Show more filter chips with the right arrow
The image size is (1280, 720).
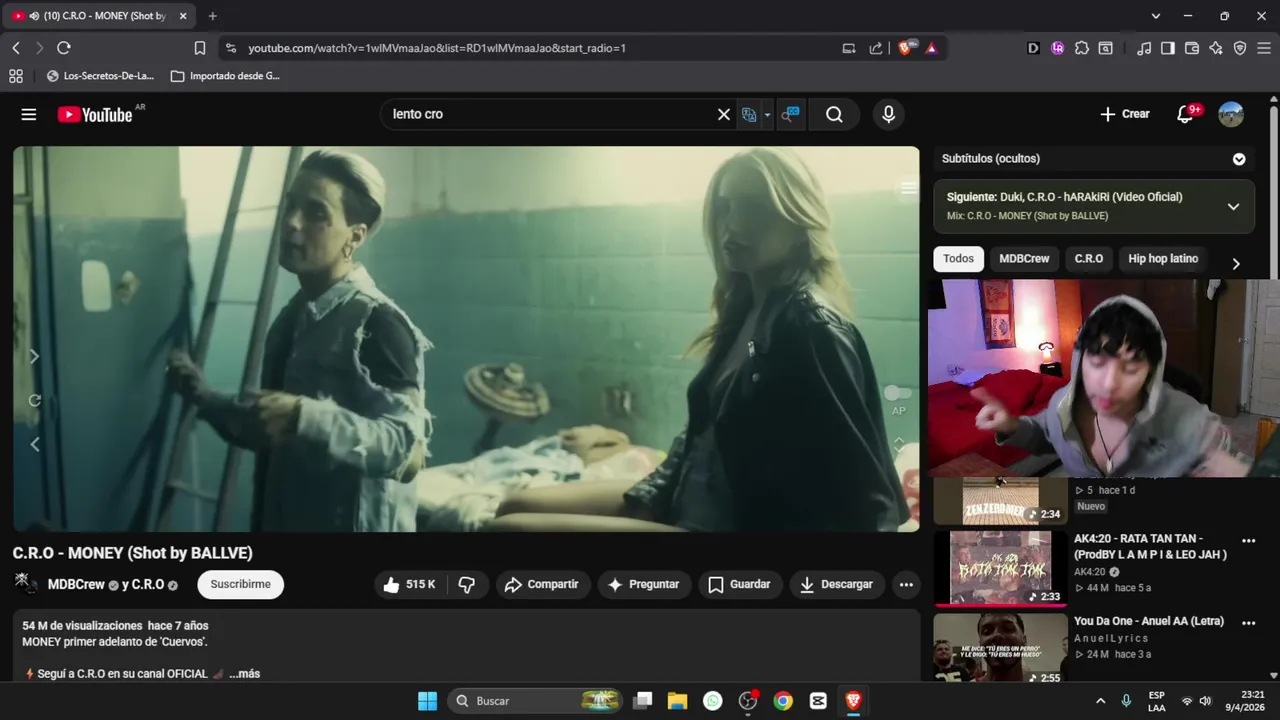point(1236,264)
